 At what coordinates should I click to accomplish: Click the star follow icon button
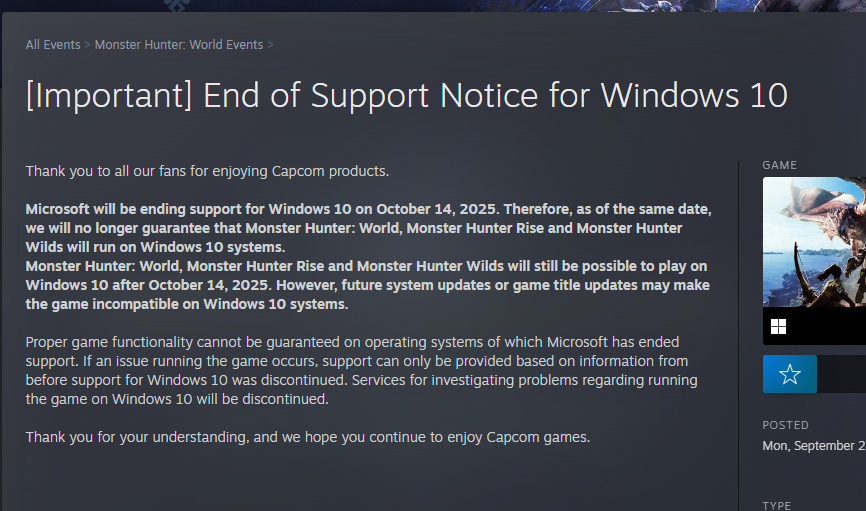pyautogui.click(x=789, y=374)
